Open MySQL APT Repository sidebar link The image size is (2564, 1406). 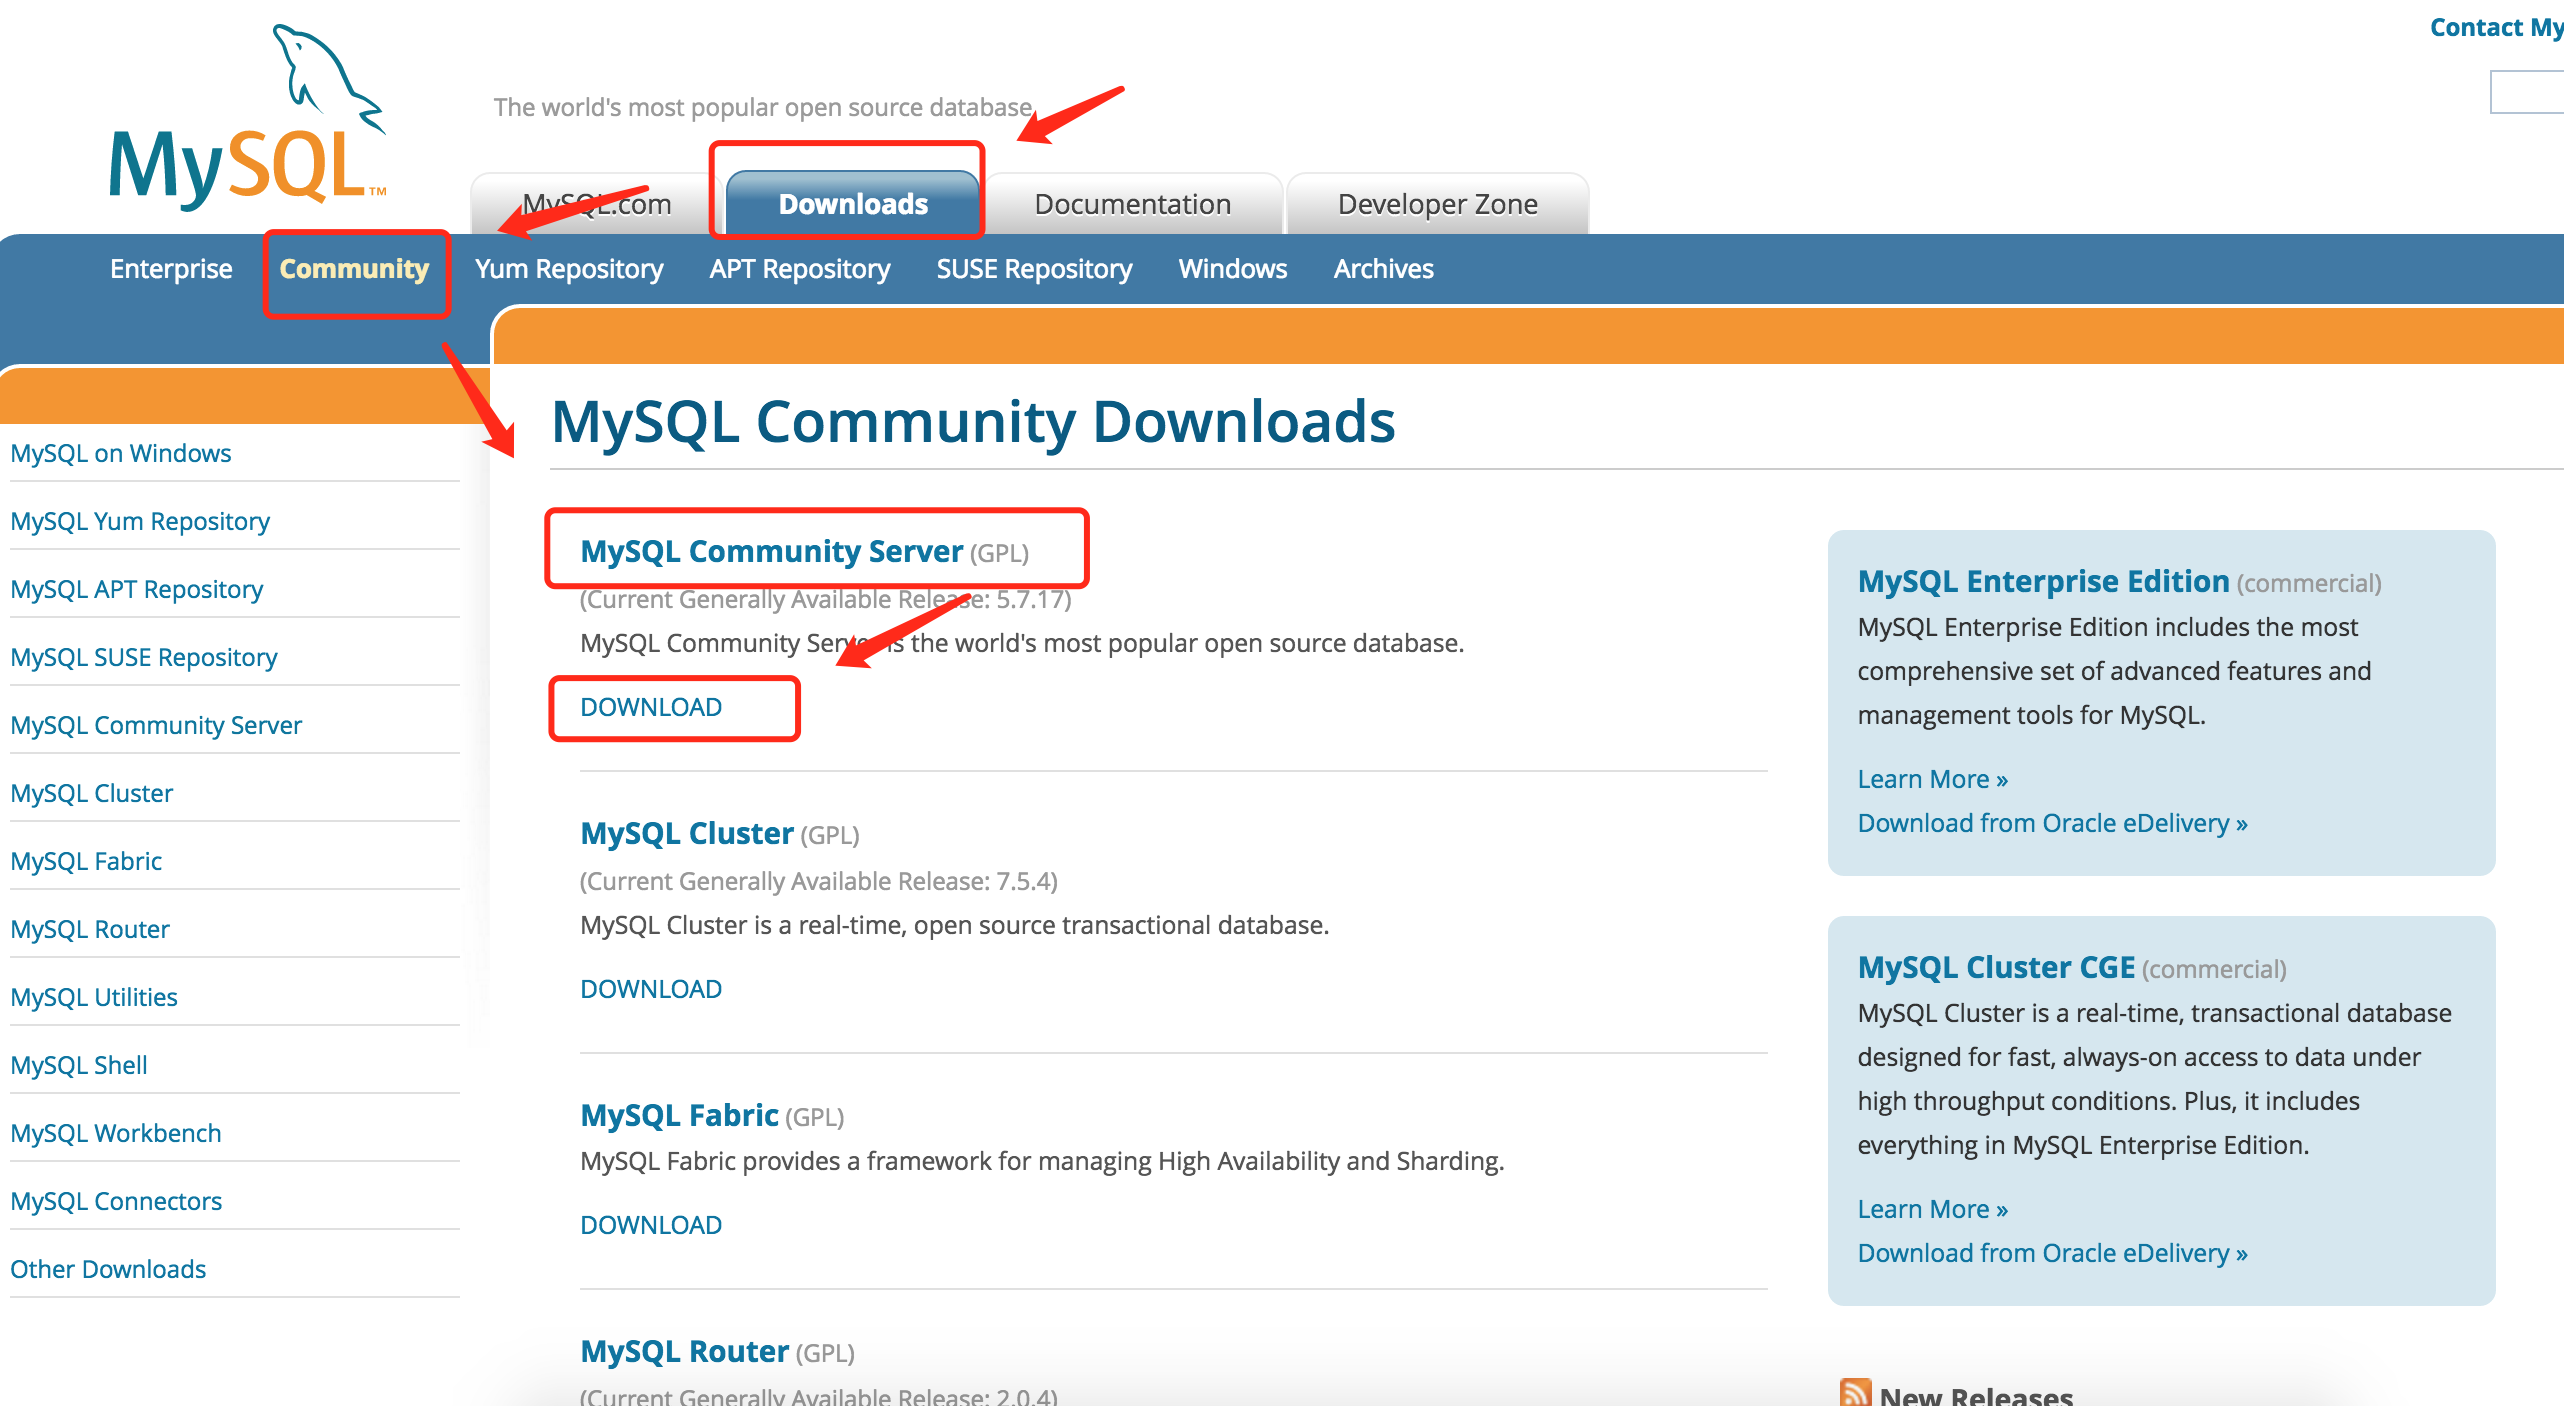click(x=137, y=589)
